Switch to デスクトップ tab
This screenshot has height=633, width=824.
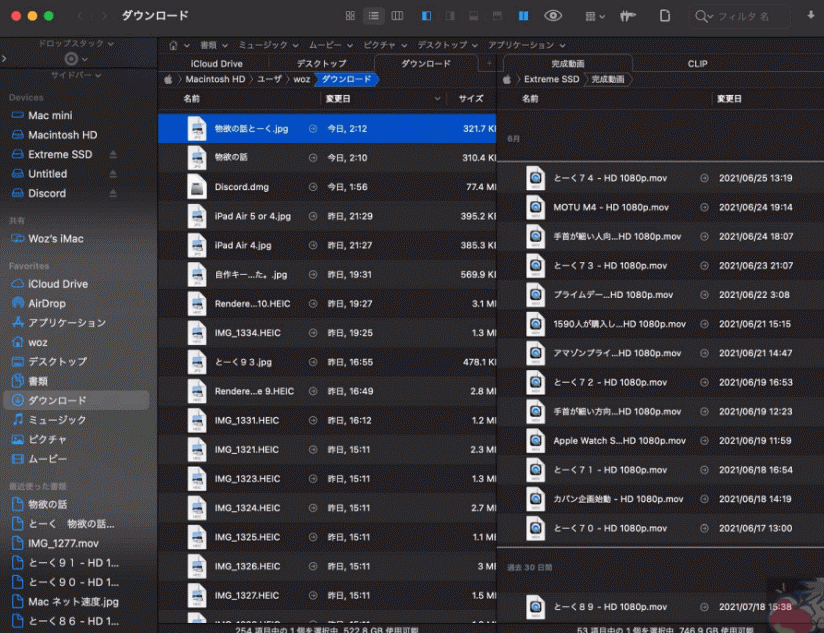322,64
